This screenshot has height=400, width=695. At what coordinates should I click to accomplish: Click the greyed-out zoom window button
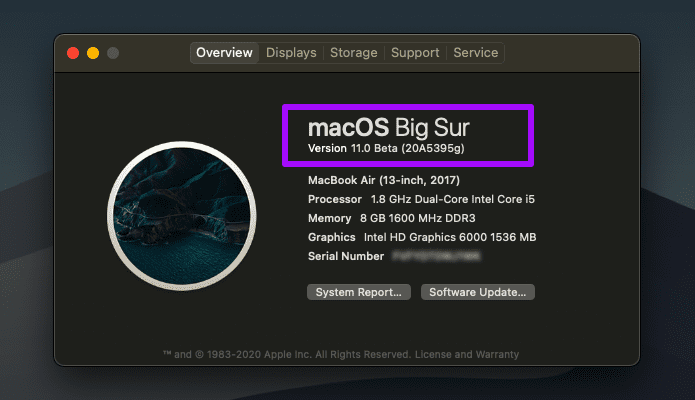(113, 53)
